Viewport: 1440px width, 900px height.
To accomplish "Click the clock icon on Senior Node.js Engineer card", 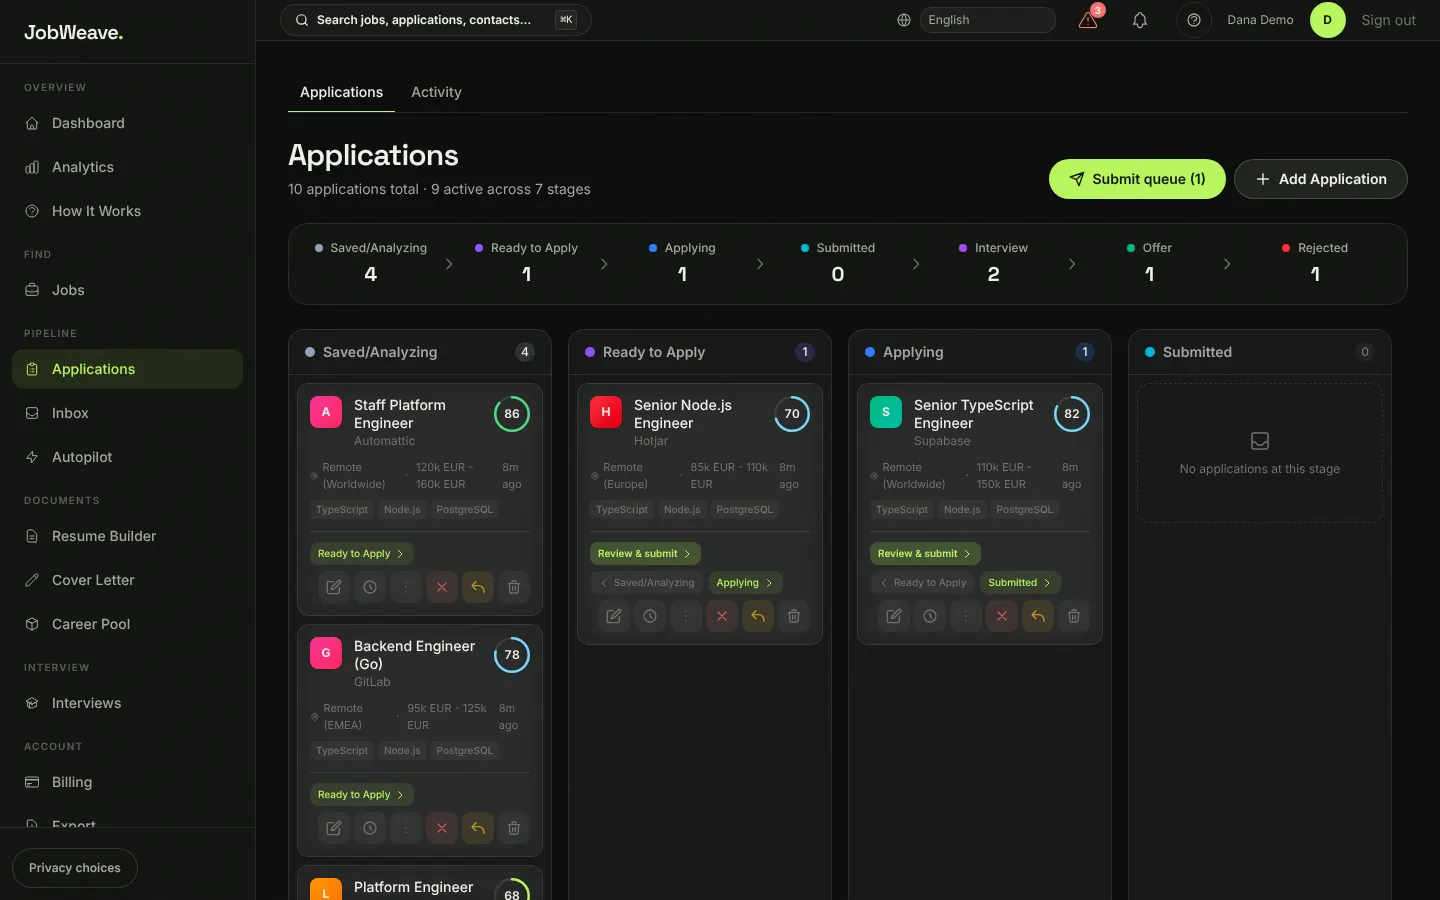I will 650,616.
